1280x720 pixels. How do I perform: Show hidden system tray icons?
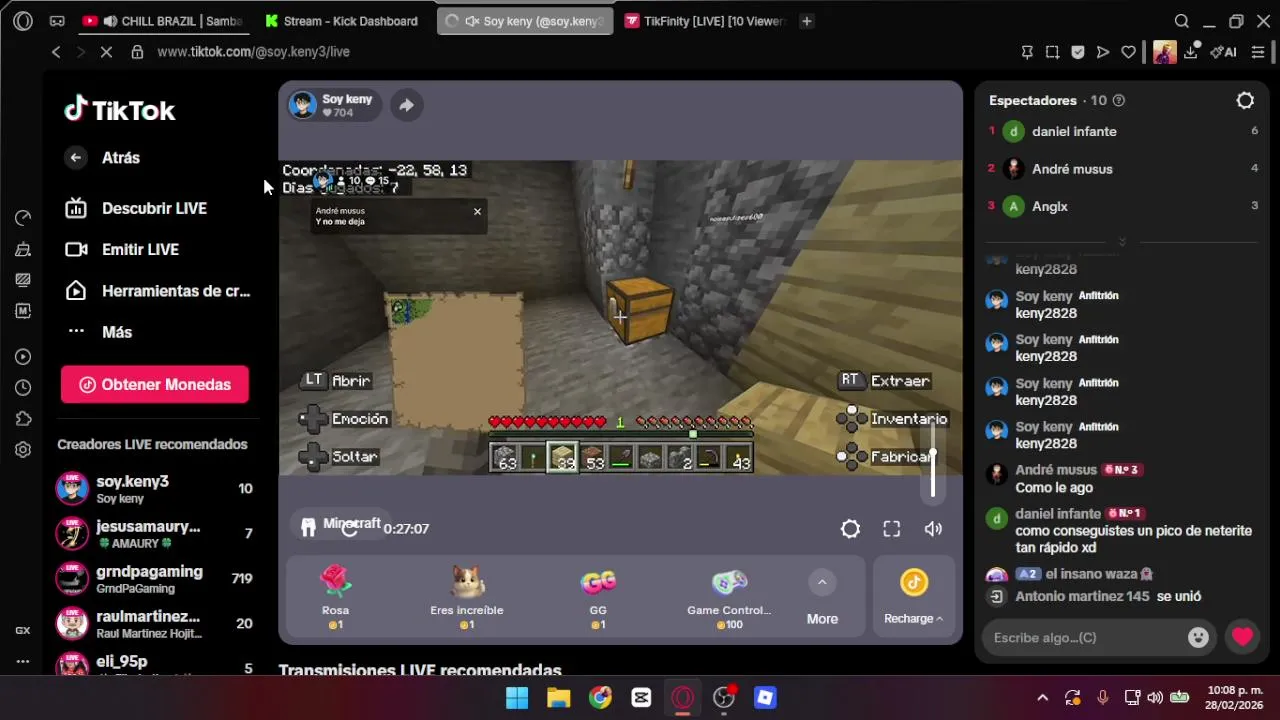coord(1042,697)
